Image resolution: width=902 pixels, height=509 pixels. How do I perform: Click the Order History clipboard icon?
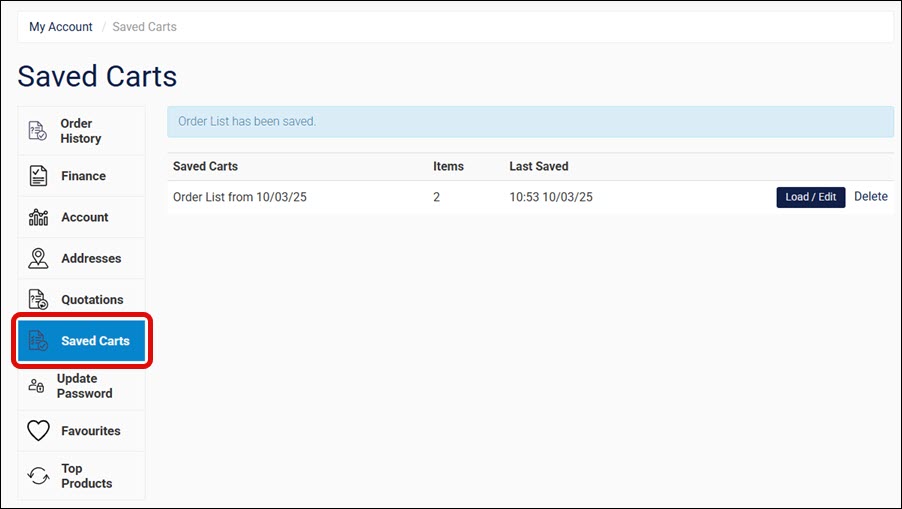tap(37, 131)
